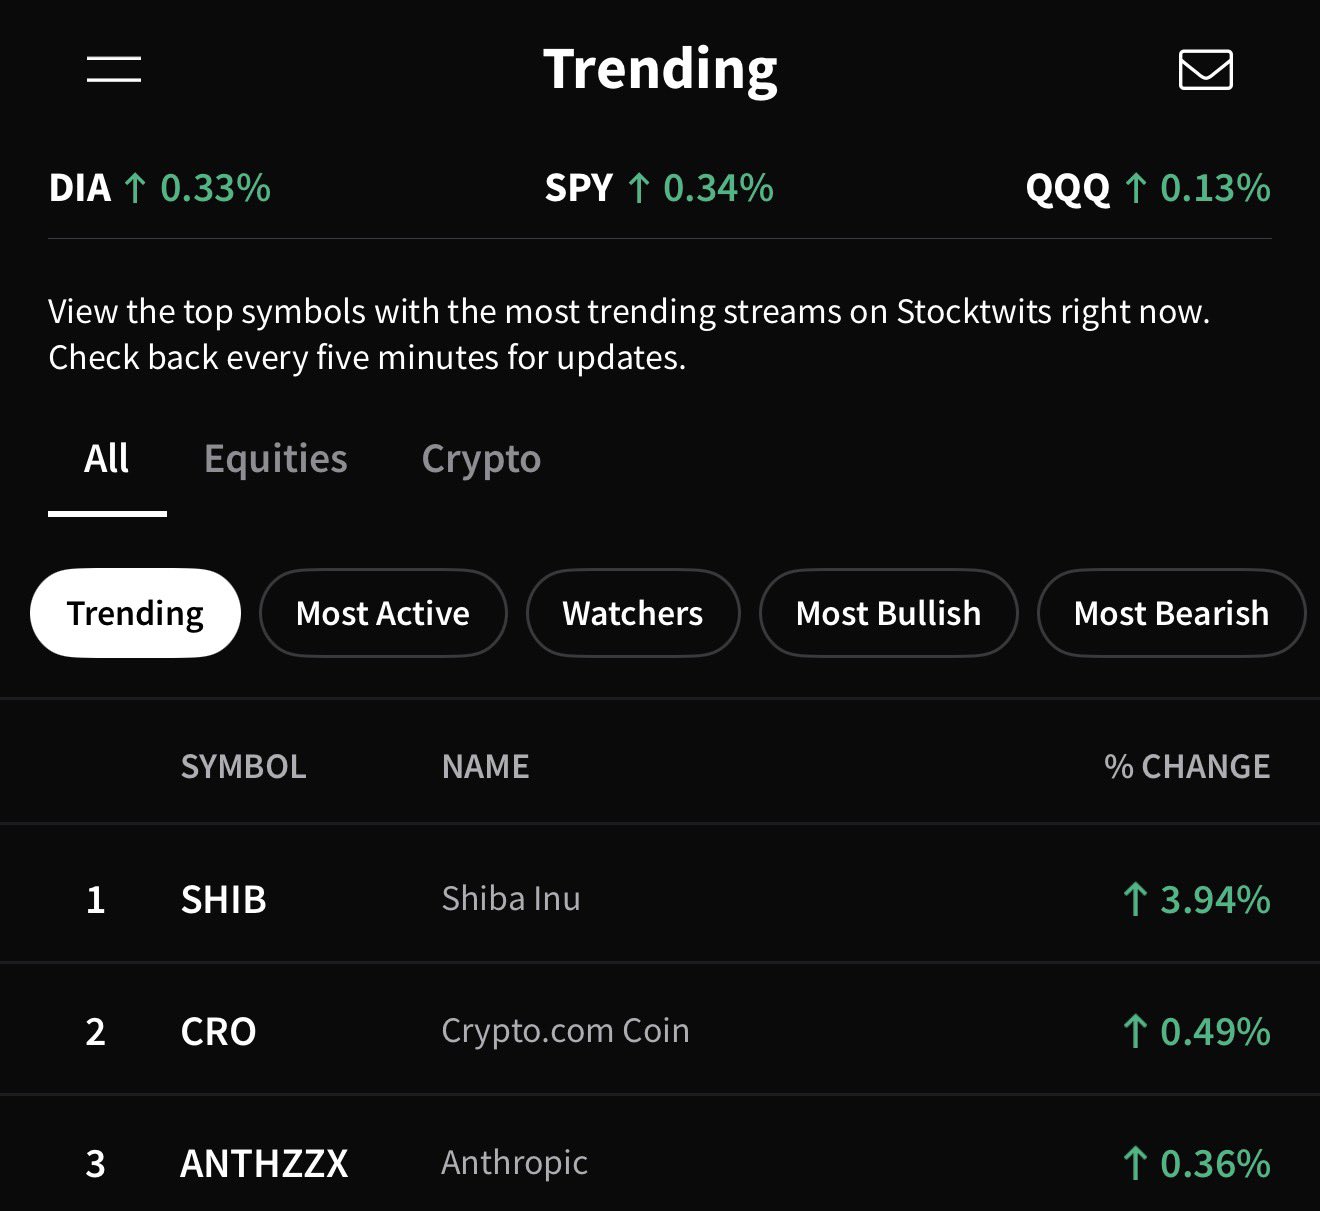This screenshot has width=1320, height=1211.
Task: Select the Most Bullish filter
Action: click(889, 613)
